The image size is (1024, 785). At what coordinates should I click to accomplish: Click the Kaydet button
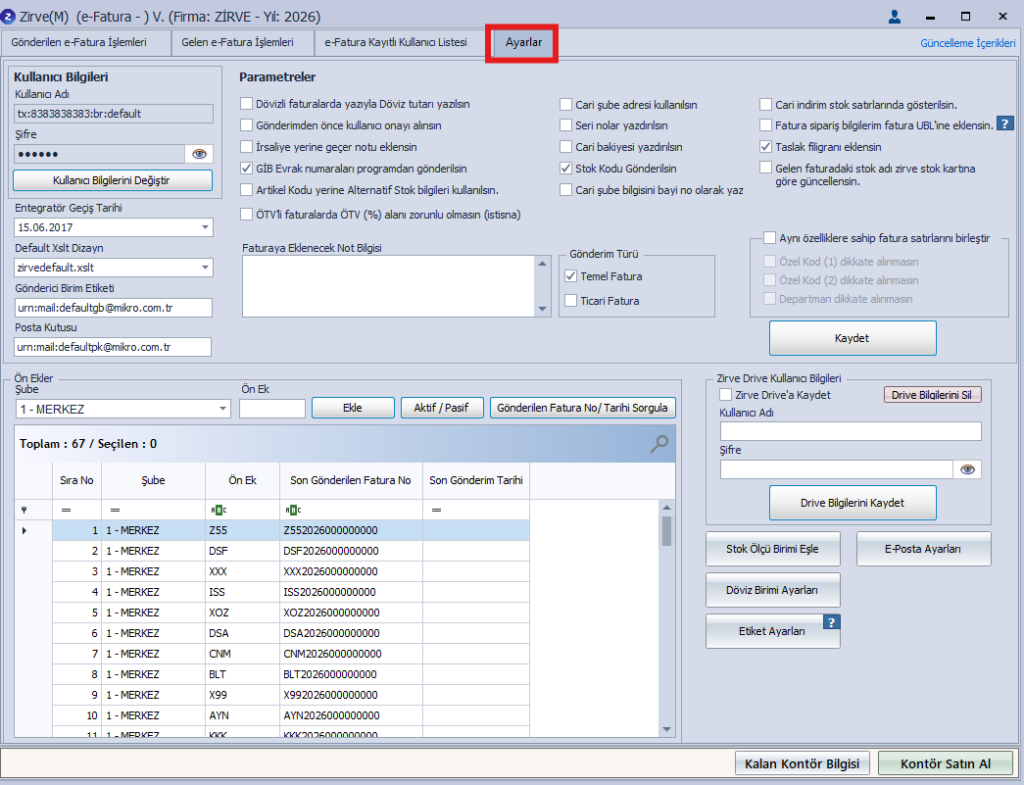point(852,338)
